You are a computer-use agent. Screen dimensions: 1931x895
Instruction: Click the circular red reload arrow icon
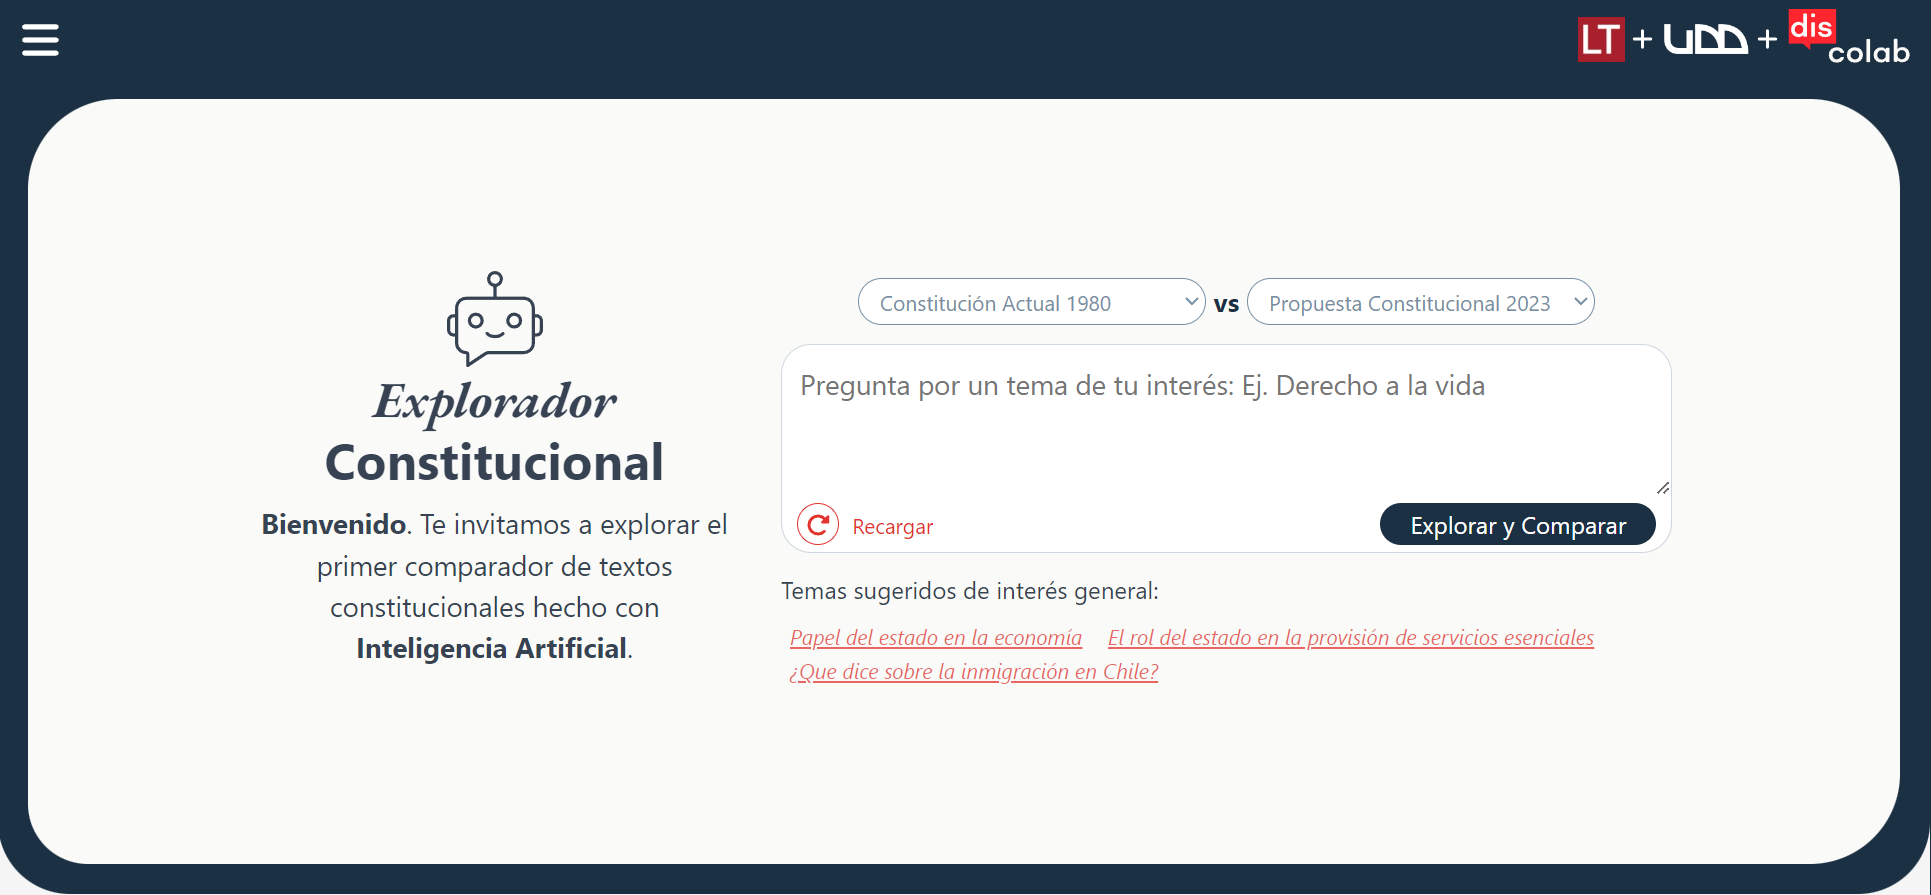pos(818,525)
